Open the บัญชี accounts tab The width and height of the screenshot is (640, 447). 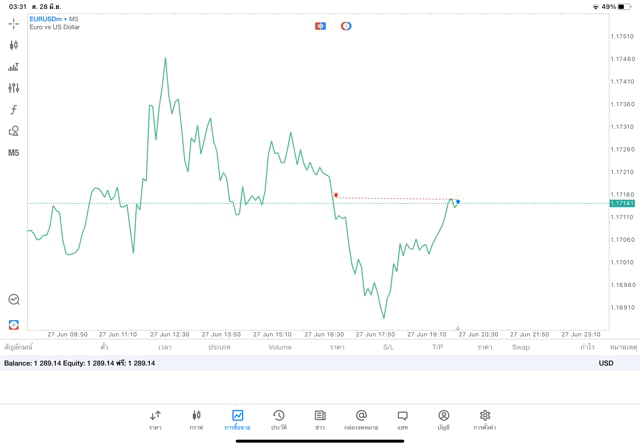tap(443, 419)
